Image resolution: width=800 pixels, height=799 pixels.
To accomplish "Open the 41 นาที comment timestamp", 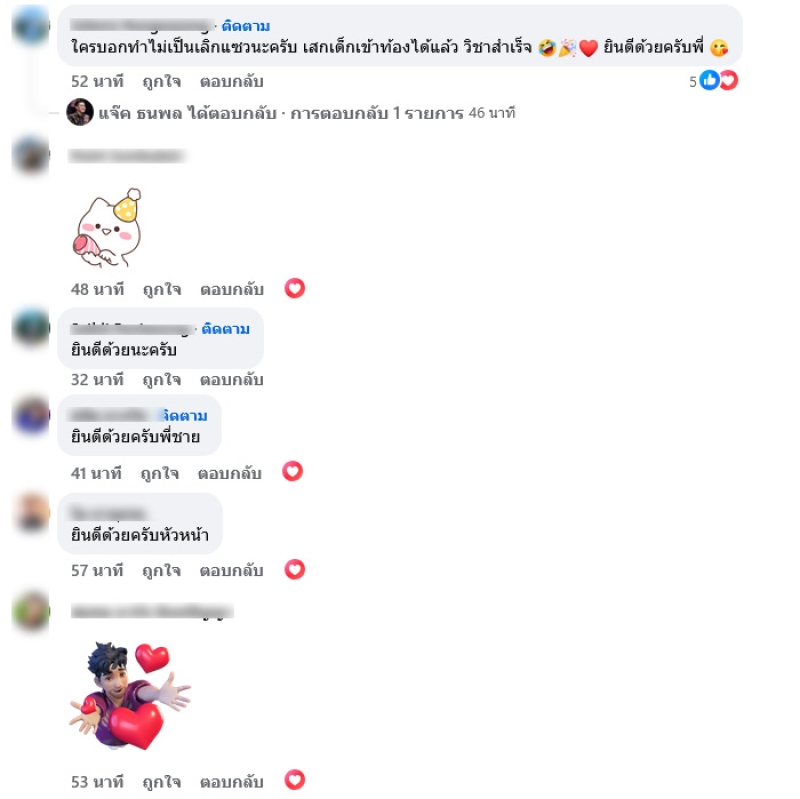I will point(96,473).
